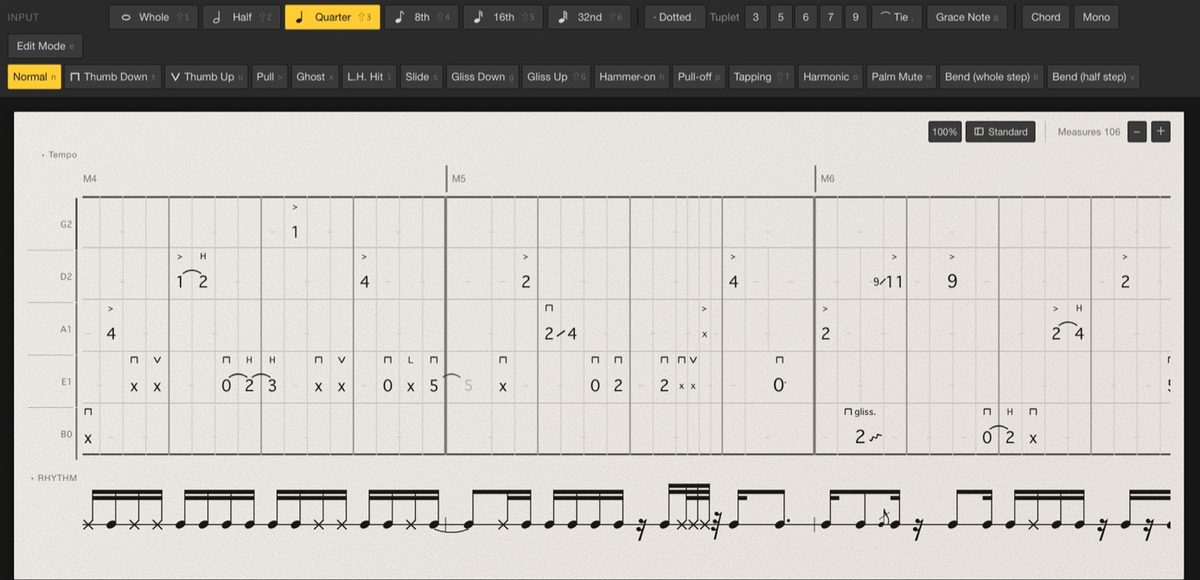
Task: Select Half note duration
Action: pos(241,17)
